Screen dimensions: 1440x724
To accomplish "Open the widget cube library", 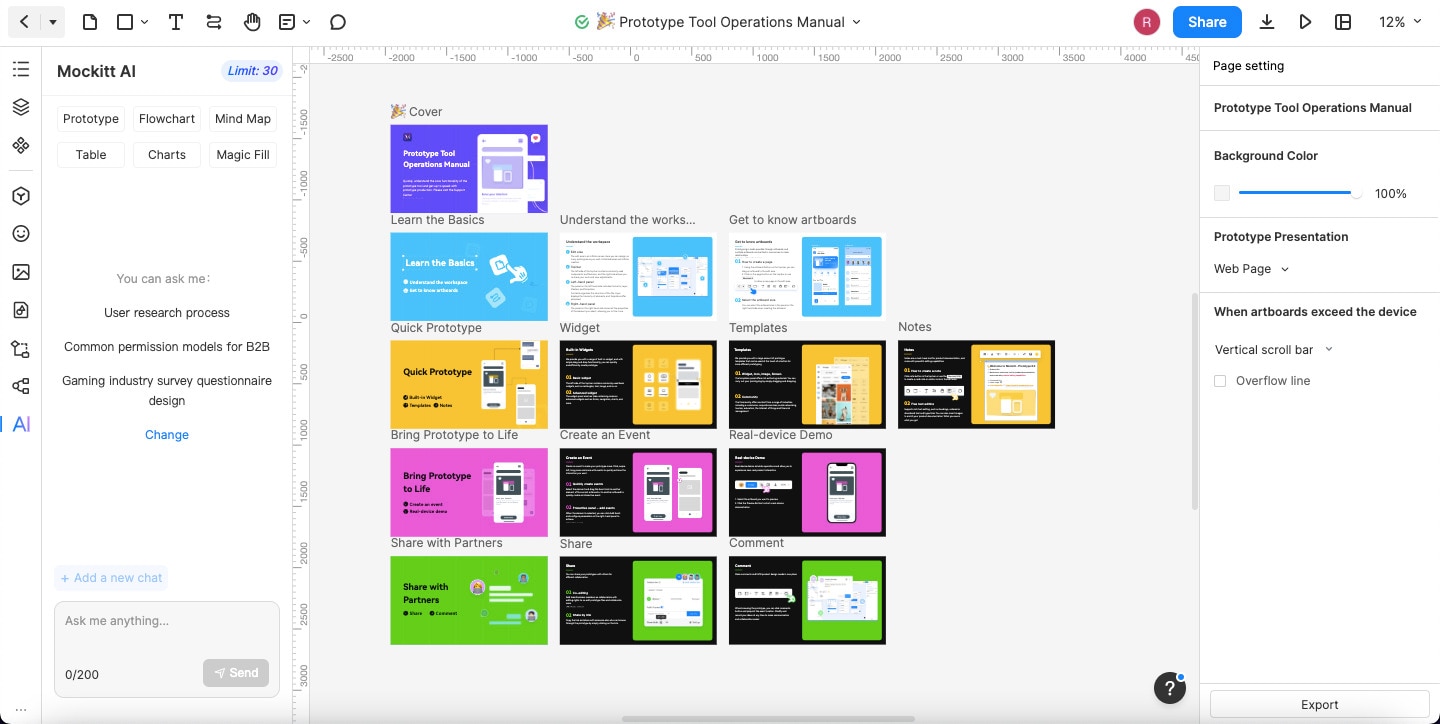I will click(21, 196).
